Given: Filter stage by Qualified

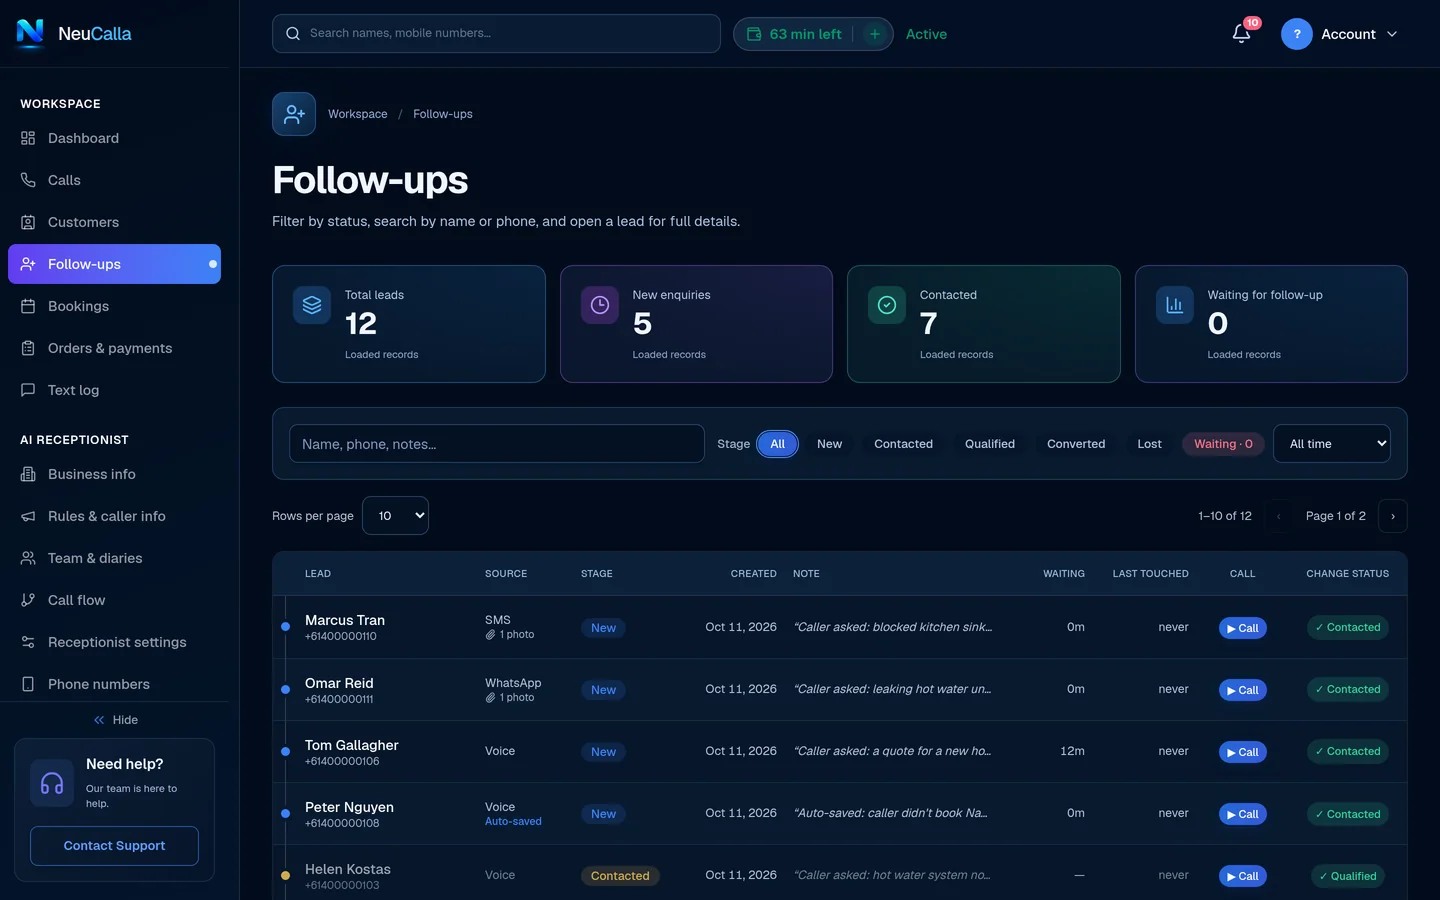Looking at the screenshot, I should pos(990,444).
